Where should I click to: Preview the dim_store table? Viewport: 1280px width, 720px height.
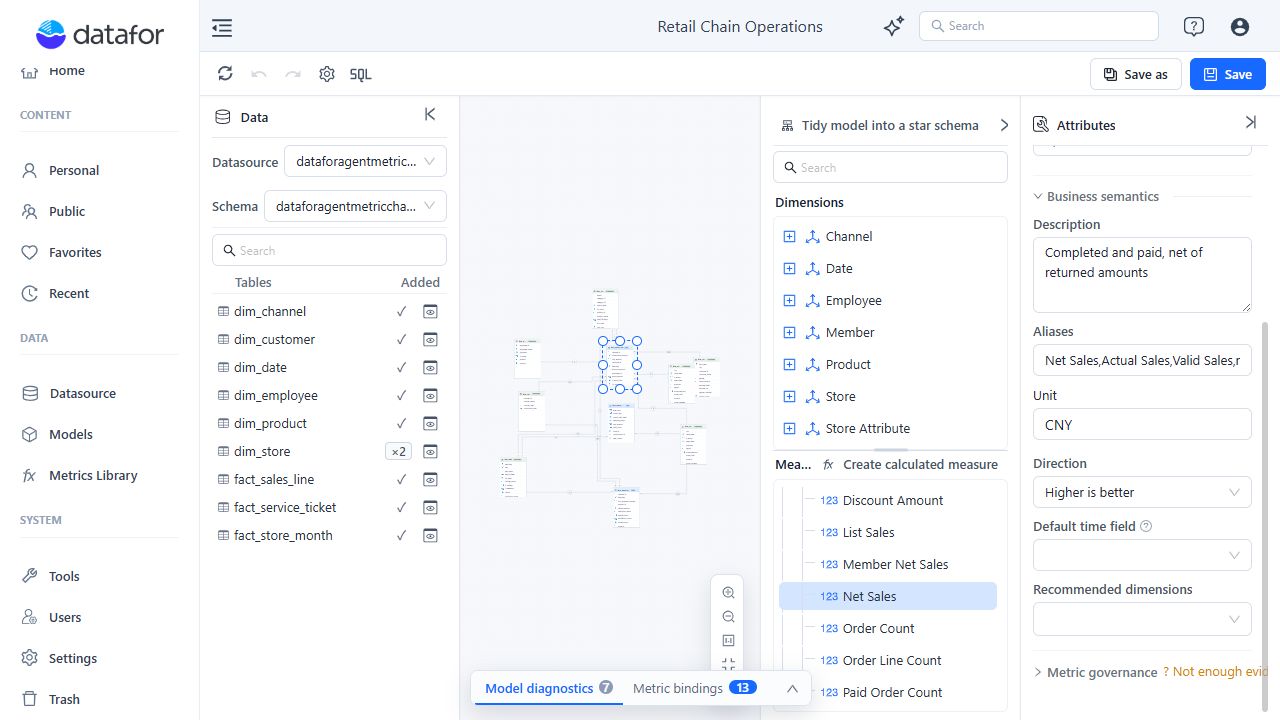coord(430,451)
